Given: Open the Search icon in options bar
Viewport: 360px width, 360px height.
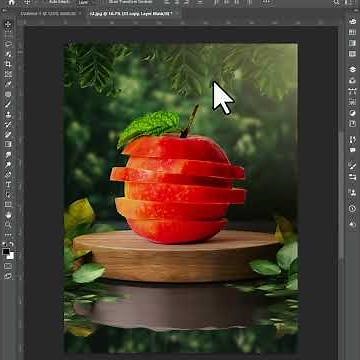Looking at the screenshot, I should [x=337, y=2].
